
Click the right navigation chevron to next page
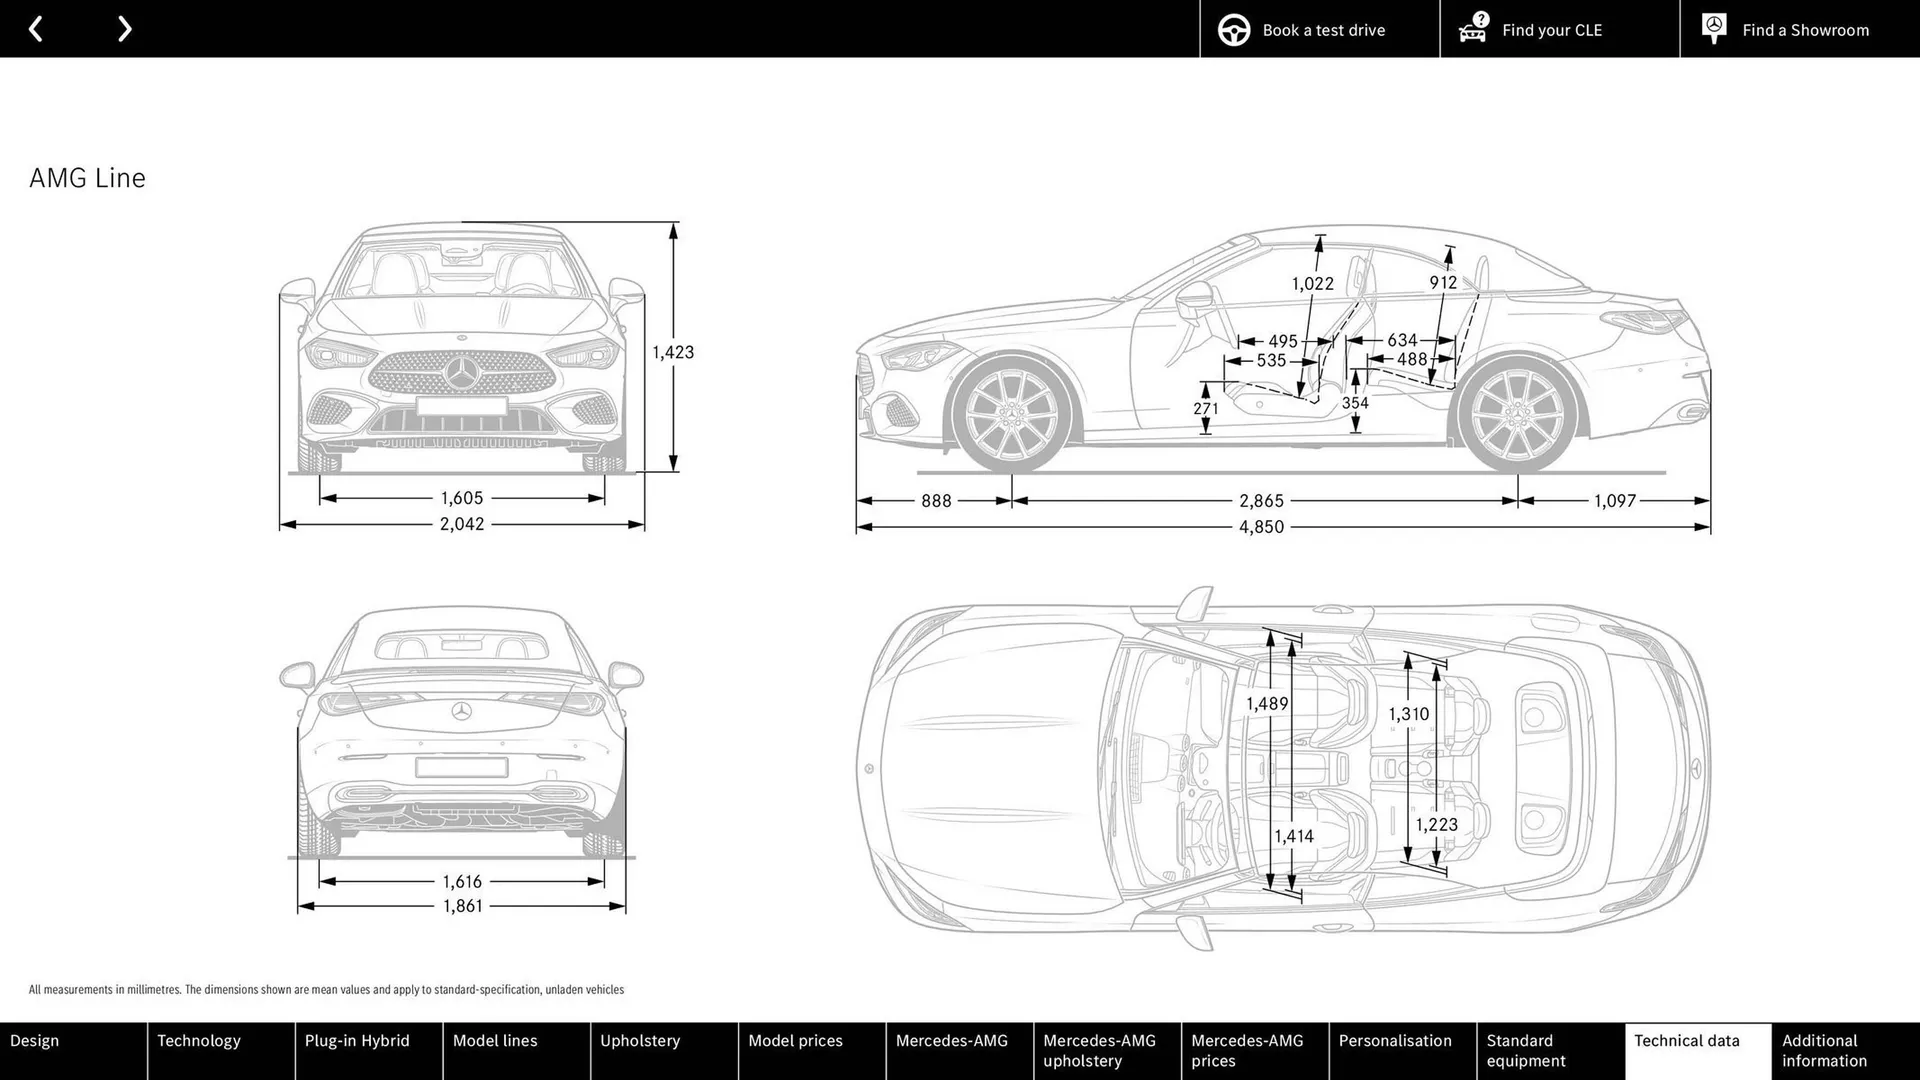click(x=124, y=29)
